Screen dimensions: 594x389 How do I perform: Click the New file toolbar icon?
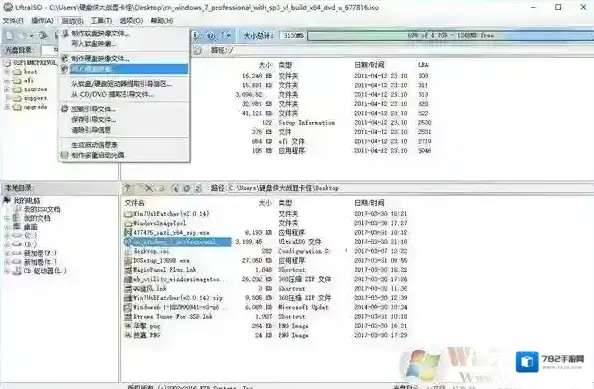click(x=9, y=35)
